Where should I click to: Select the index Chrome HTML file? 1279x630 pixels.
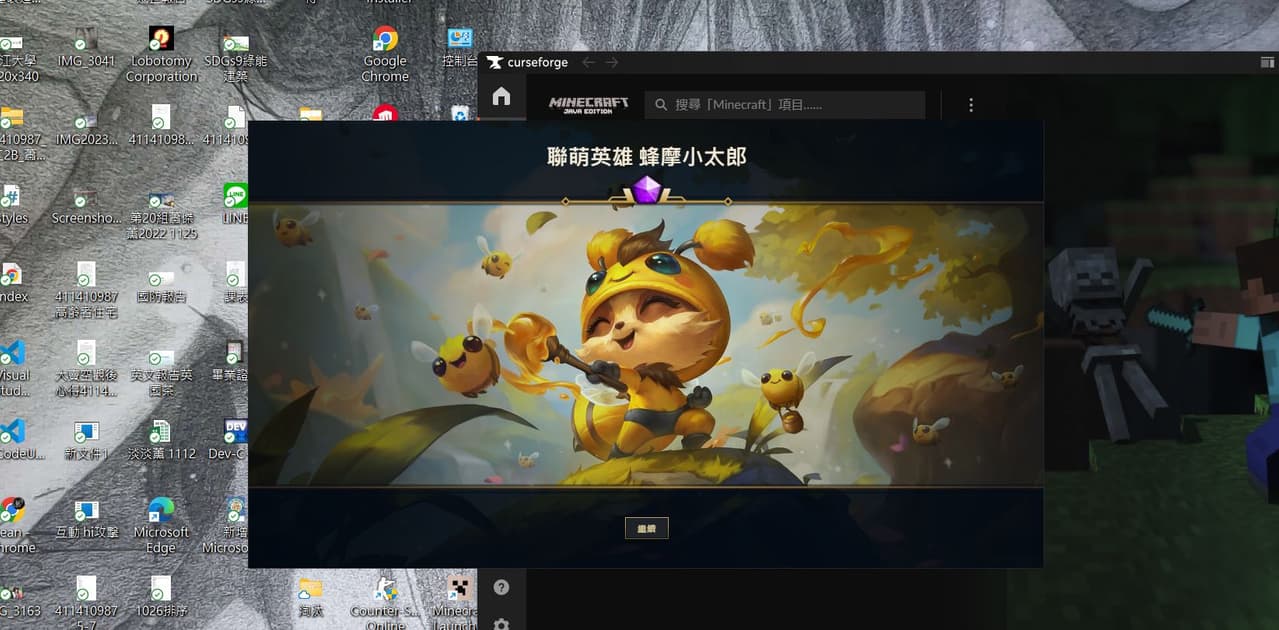pyautogui.click(x=12, y=282)
